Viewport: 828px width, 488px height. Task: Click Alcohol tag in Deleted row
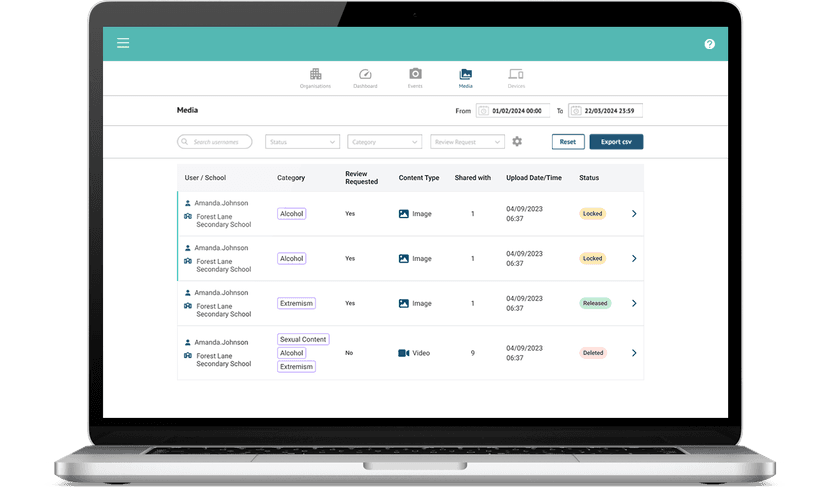coord(291,353)
